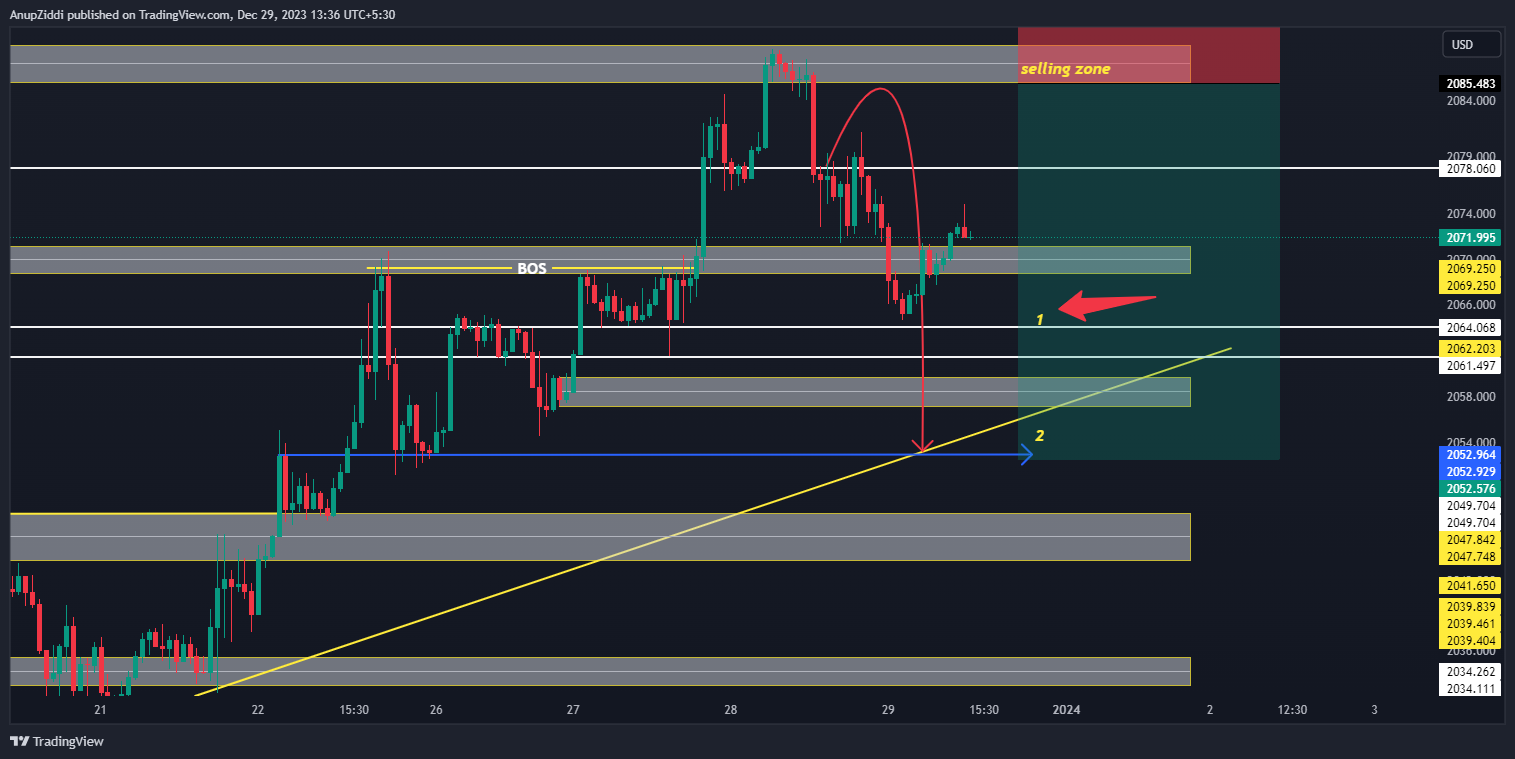
Task: Click the 29 date on time axis
Action: [888, 710]
